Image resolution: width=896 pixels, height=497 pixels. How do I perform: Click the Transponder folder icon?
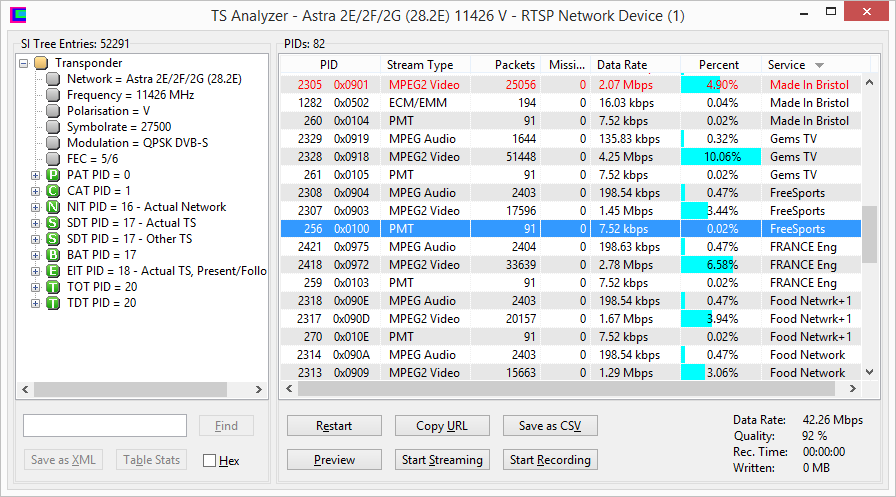(41, 63)
